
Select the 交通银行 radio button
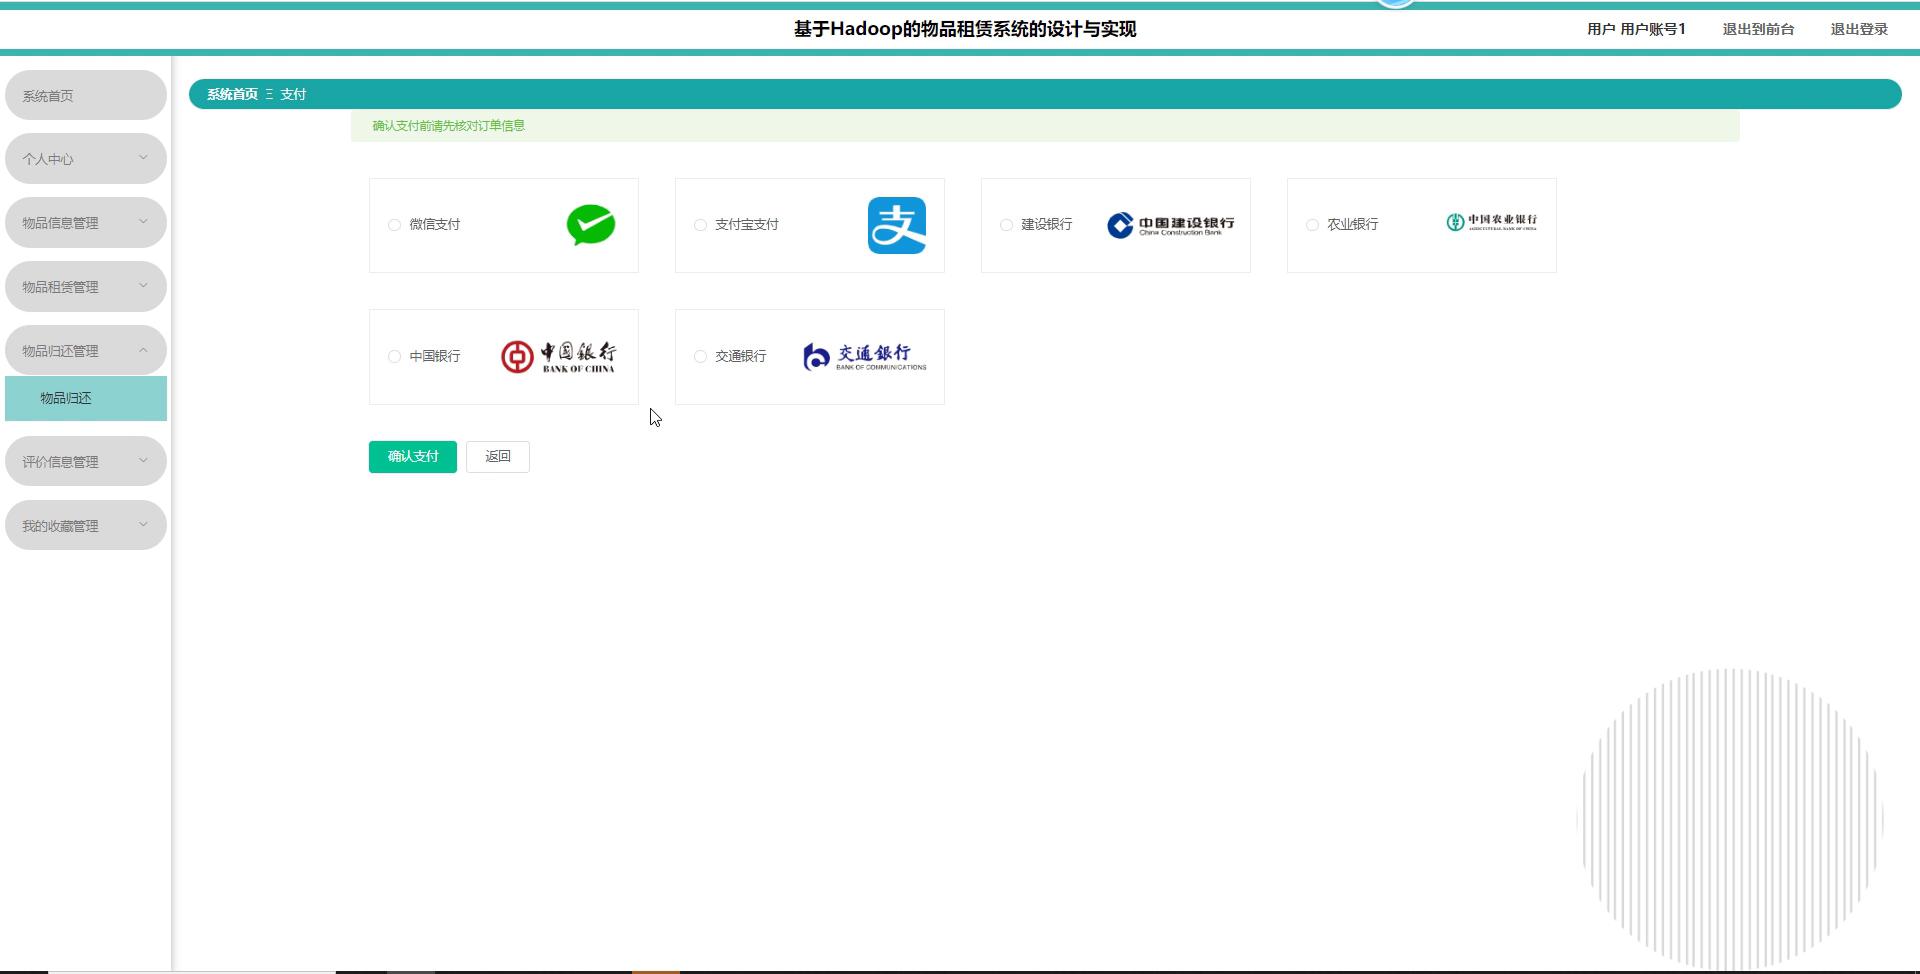click(x=700, y=357)
